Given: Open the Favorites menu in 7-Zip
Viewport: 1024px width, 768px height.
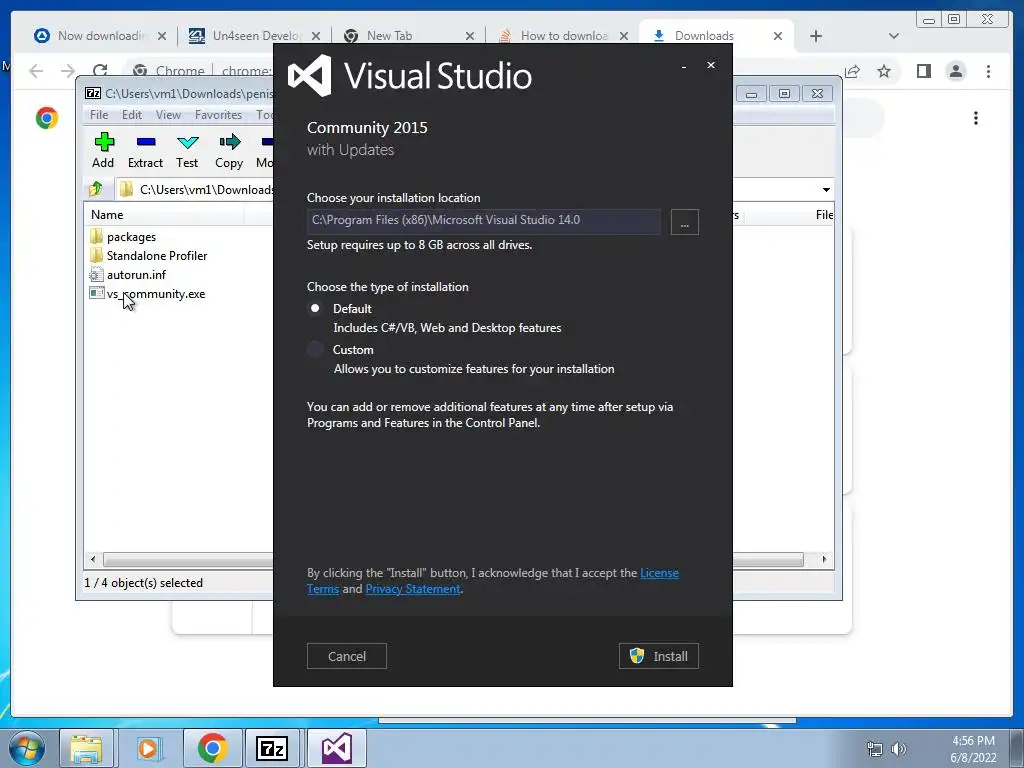Looking at the screenshot, I should pos(218,115).
